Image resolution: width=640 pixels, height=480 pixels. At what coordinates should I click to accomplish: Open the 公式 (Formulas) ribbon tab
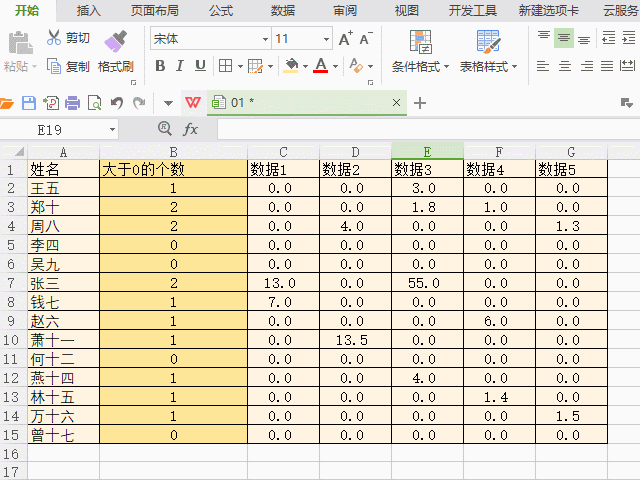pyautogui.click(x=221, y=10)
